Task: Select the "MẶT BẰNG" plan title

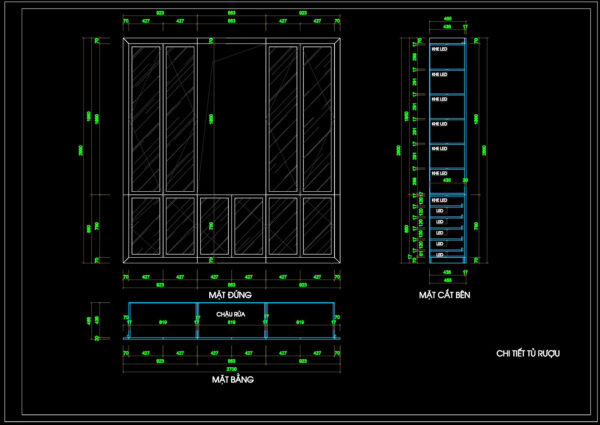Action: click(233, 379)
